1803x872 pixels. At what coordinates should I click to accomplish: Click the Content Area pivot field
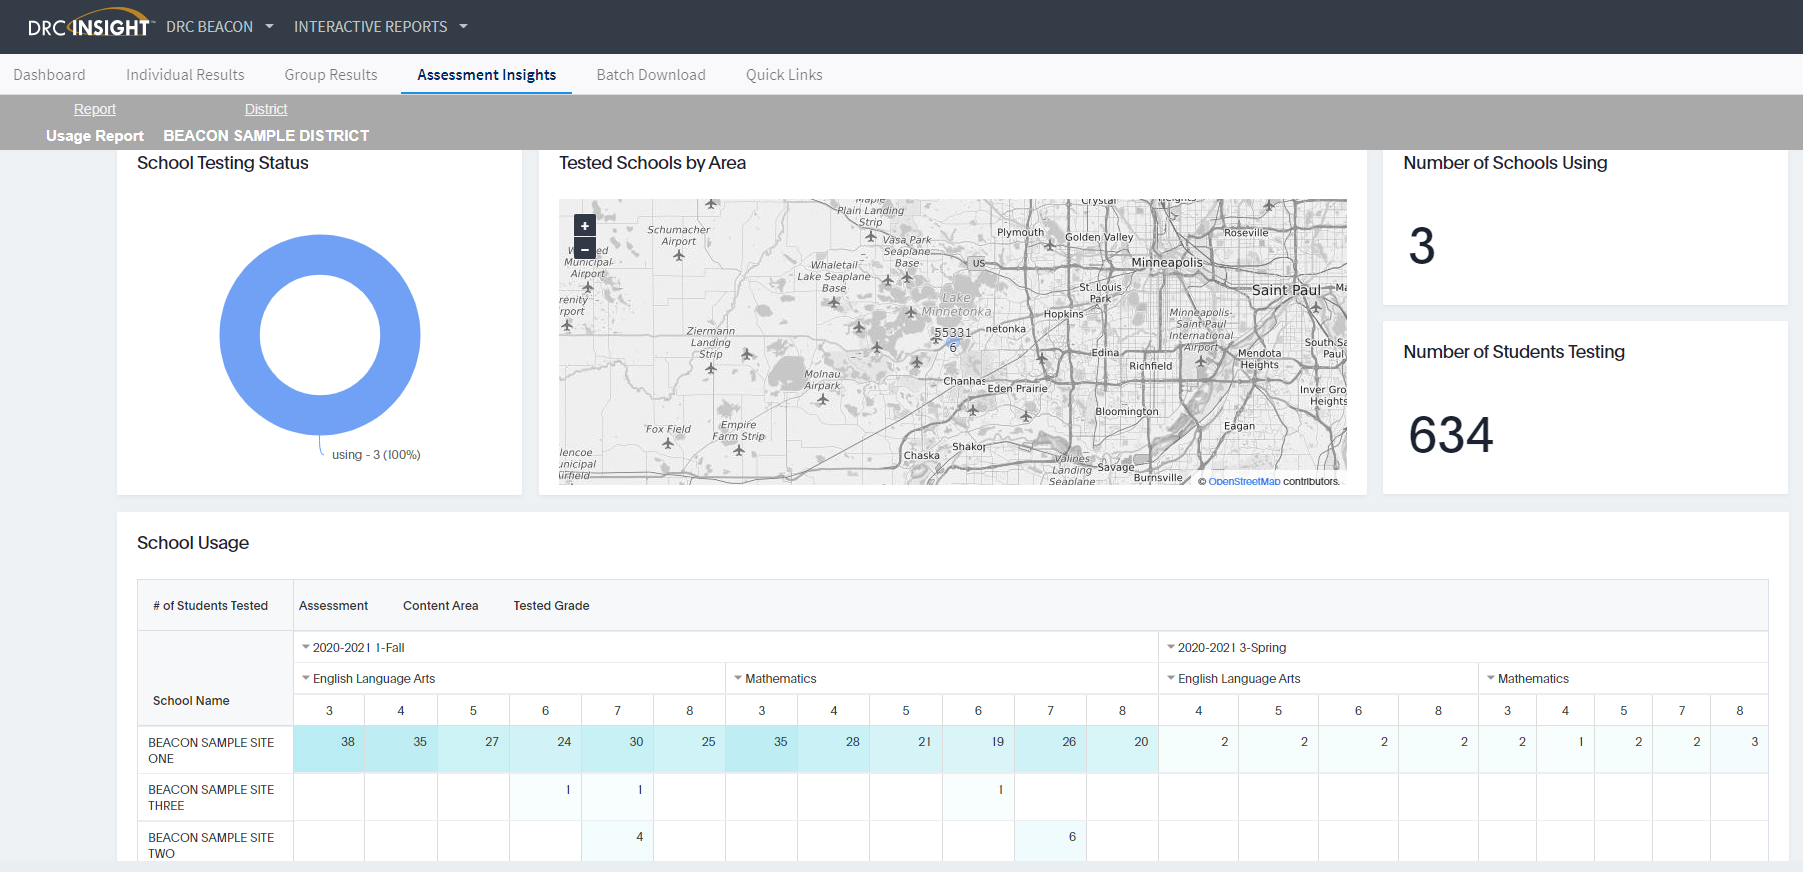tap(441, 606)
